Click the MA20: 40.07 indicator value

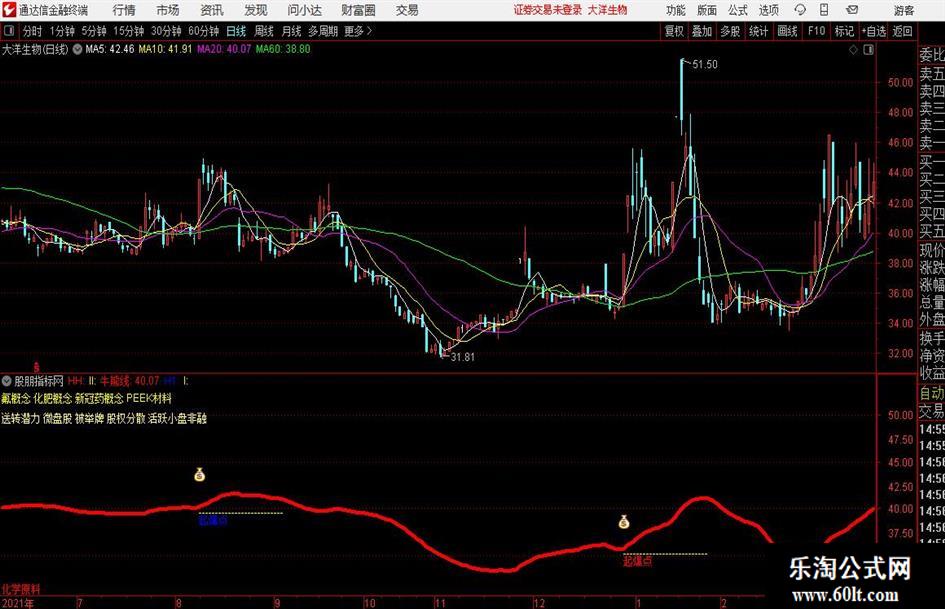[224, 49]
